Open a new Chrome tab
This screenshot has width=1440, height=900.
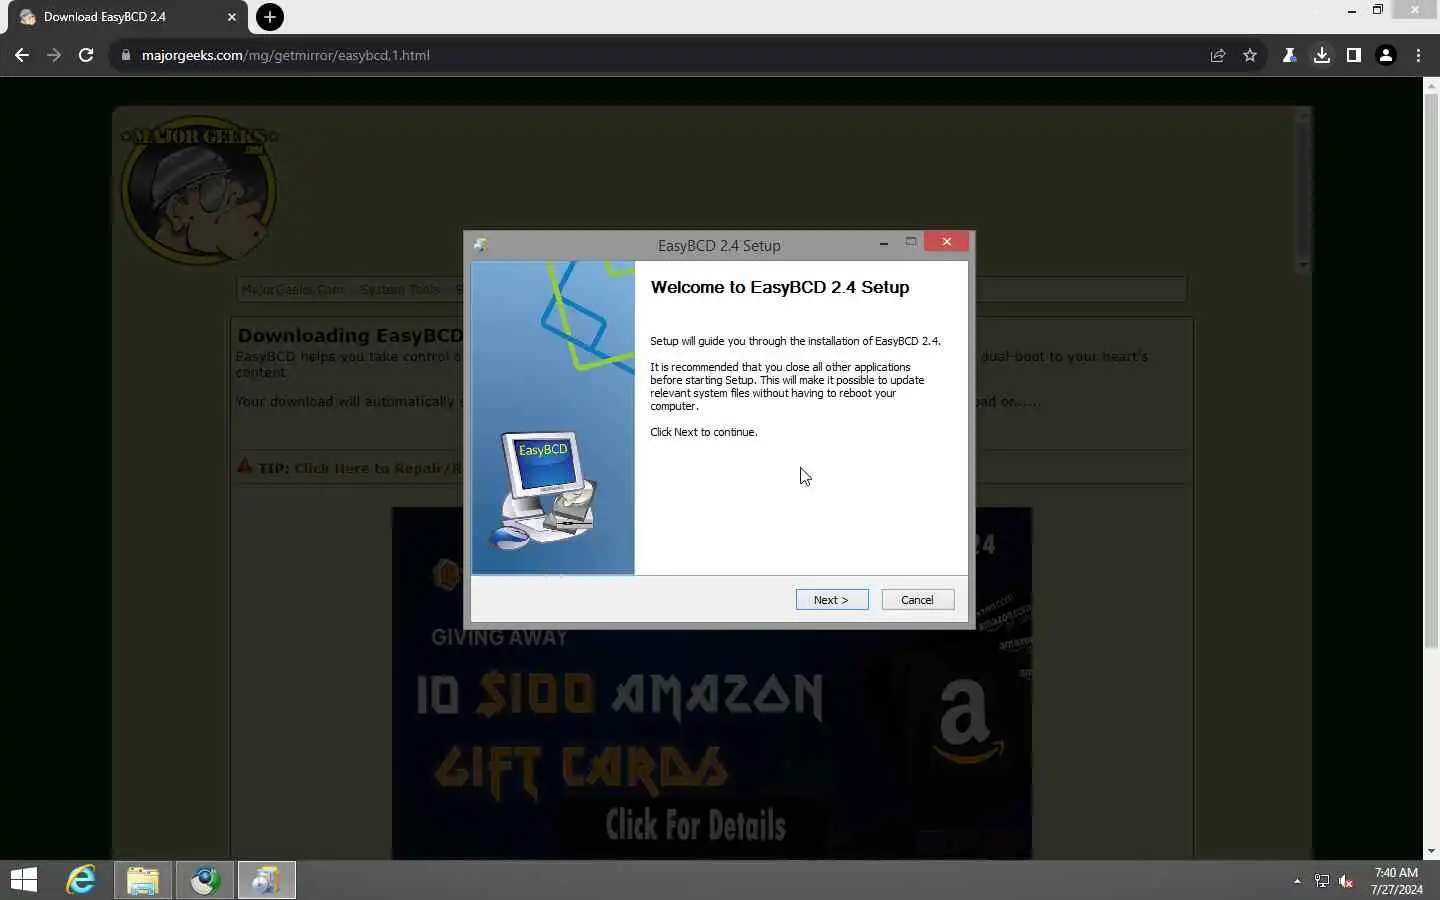tap(270, 17)
